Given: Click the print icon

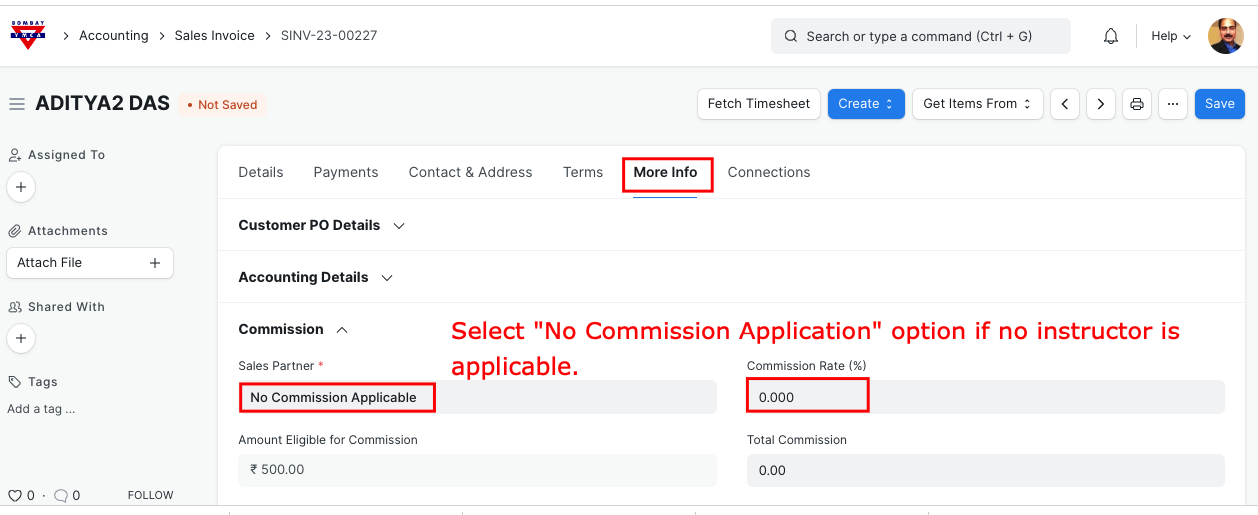Looking at the screenshot, I should click(1136, 104).
